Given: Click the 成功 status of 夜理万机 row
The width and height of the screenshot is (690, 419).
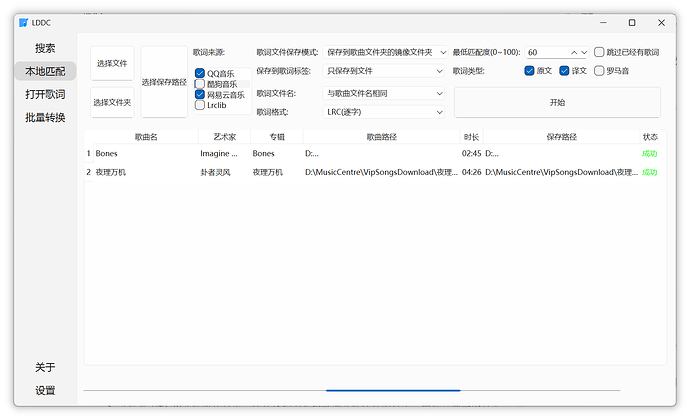Looking at the screenshot, I should tap(650, 172).
